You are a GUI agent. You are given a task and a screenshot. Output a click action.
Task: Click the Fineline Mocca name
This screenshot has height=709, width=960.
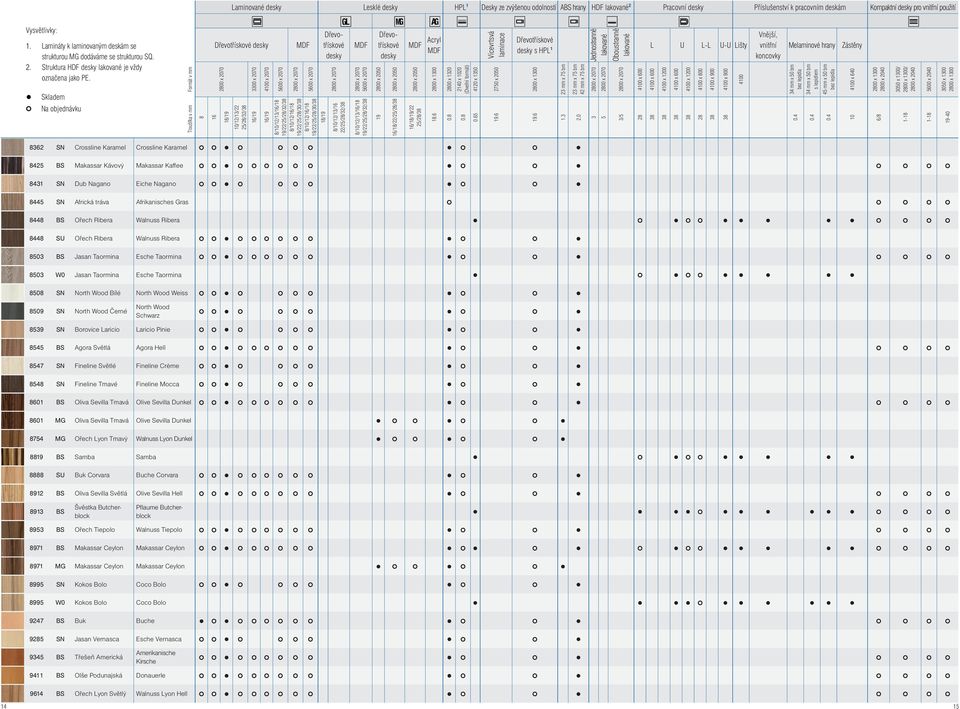pyautogui.click(x=157, y=384)
